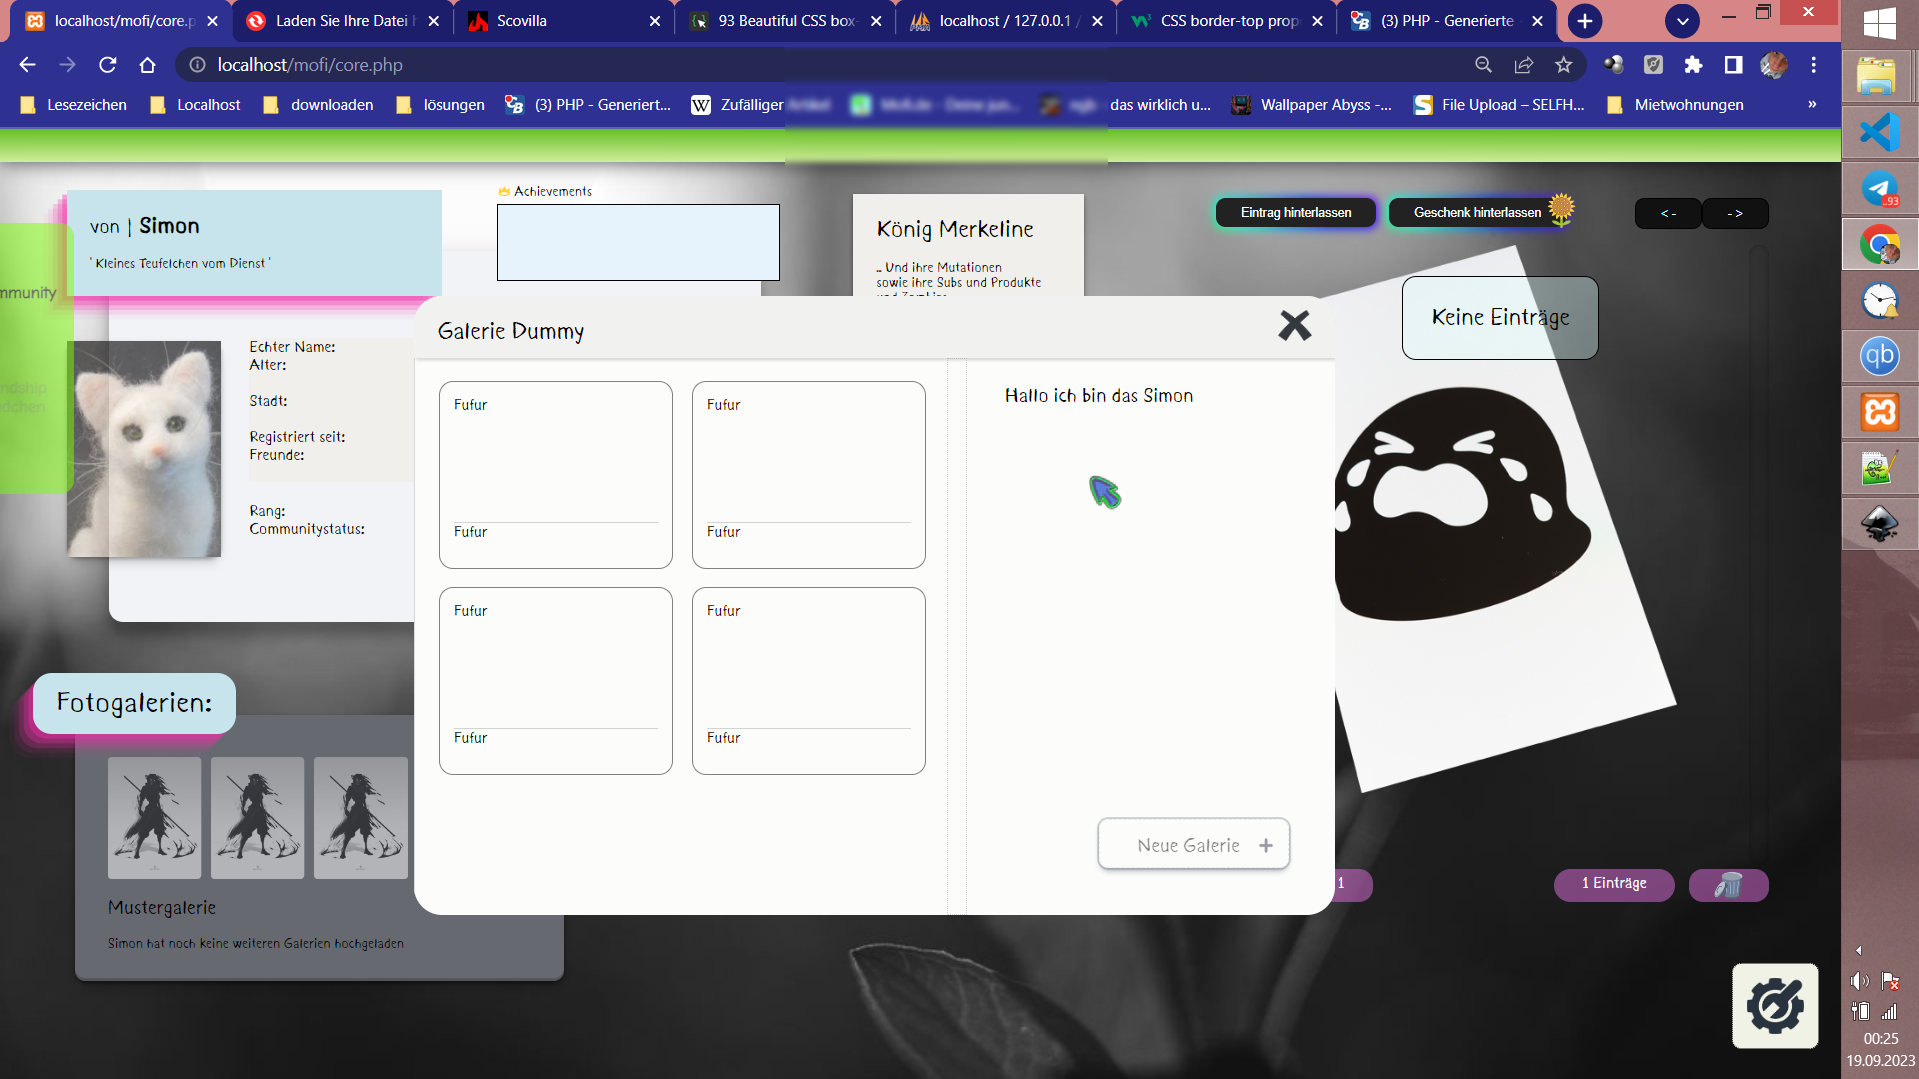
Task: Click the second Mustergalerie thumbnail
Action: point(258,818)
